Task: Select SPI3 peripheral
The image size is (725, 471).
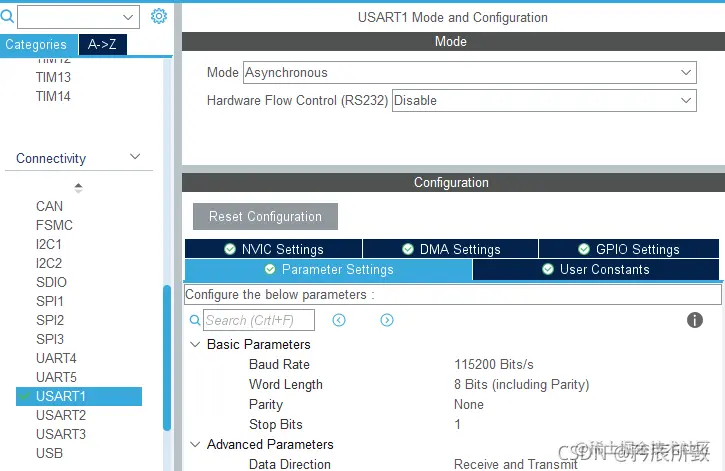Action: coord(49,339)
